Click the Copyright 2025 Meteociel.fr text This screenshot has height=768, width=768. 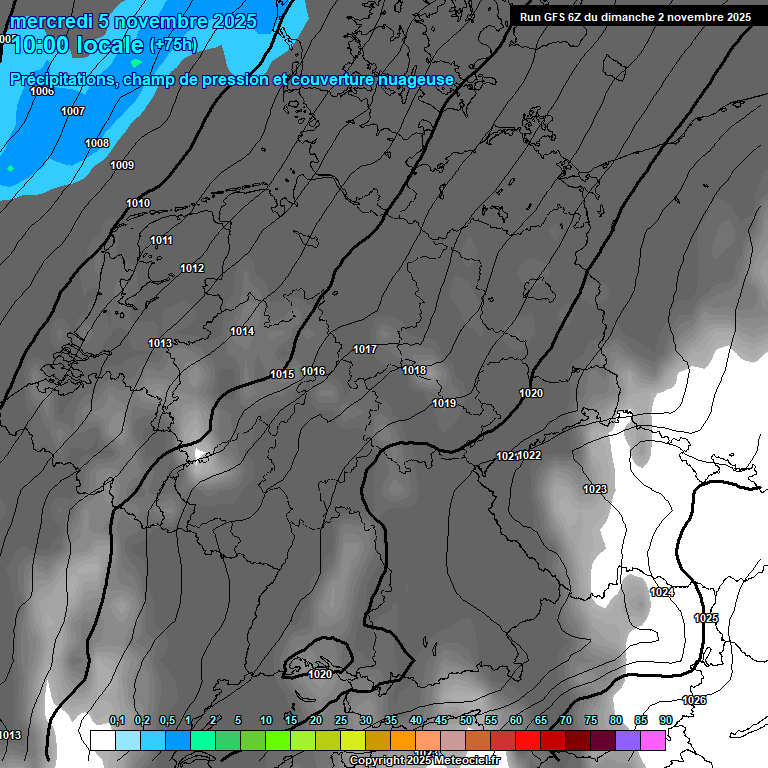[425, 760]
